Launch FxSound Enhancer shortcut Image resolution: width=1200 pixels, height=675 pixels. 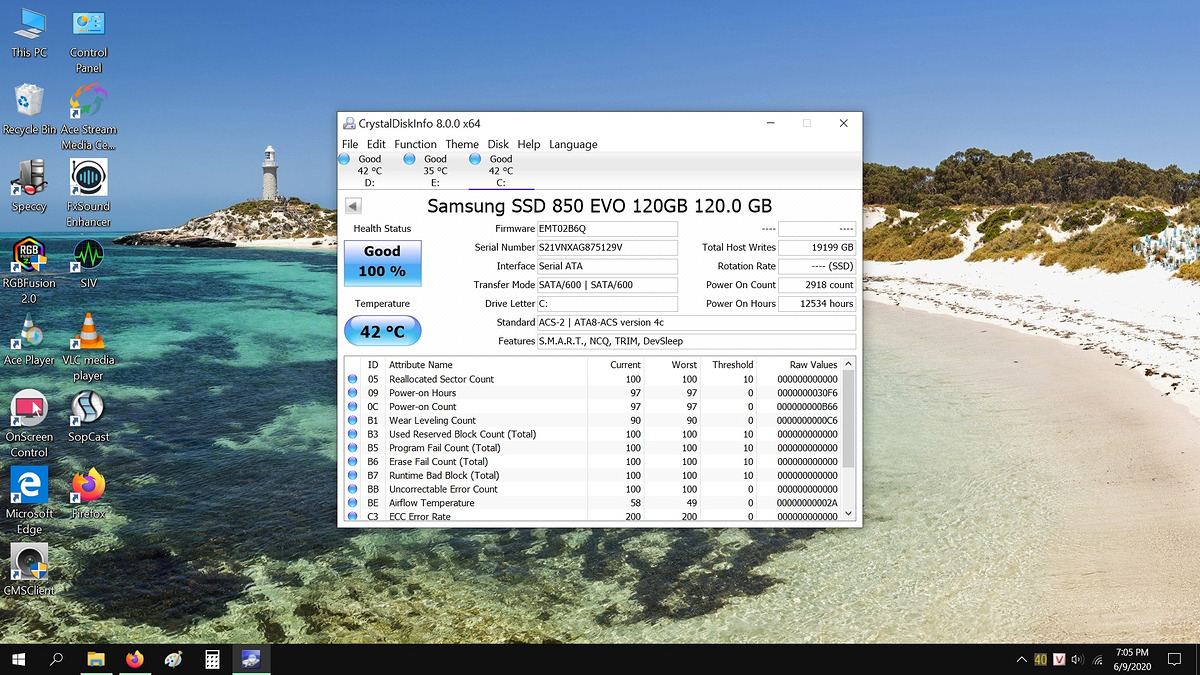click(x=89, y=194)
